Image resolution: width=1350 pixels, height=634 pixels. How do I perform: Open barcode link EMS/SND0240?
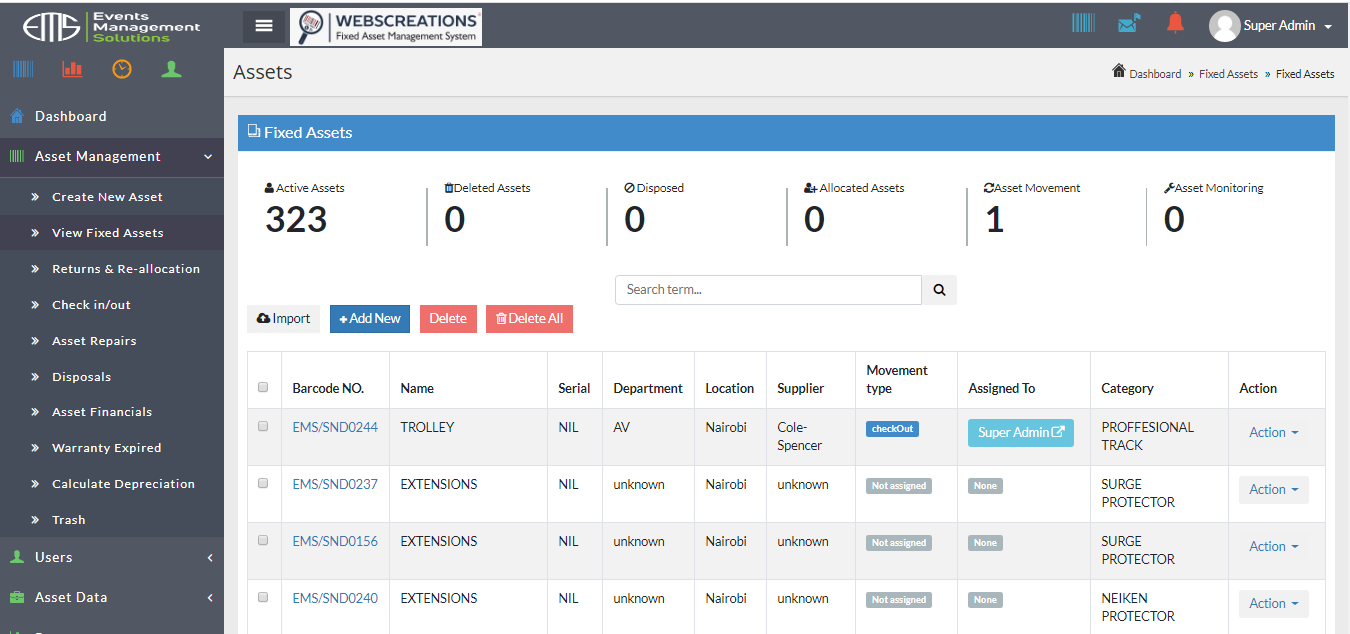(x=335, y=598)
